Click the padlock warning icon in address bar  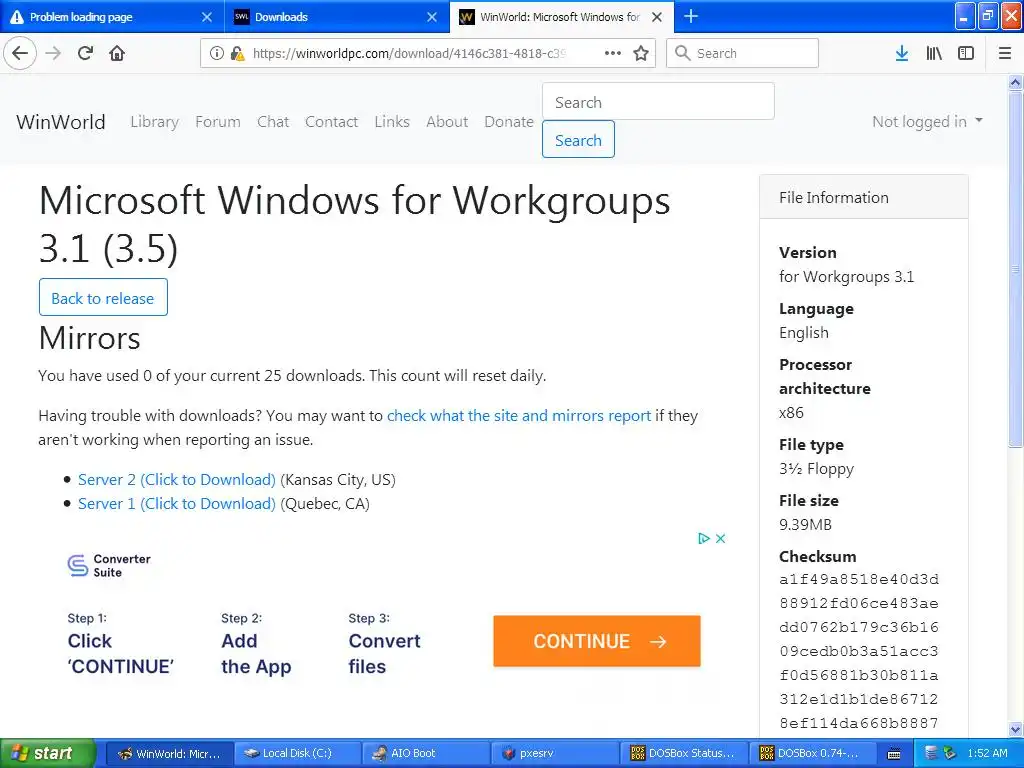(237, 54)
